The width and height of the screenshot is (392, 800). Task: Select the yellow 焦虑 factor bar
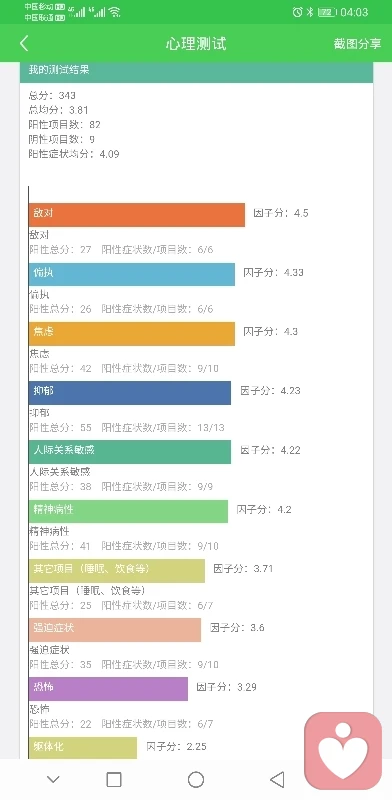click(x=132, y=333)
